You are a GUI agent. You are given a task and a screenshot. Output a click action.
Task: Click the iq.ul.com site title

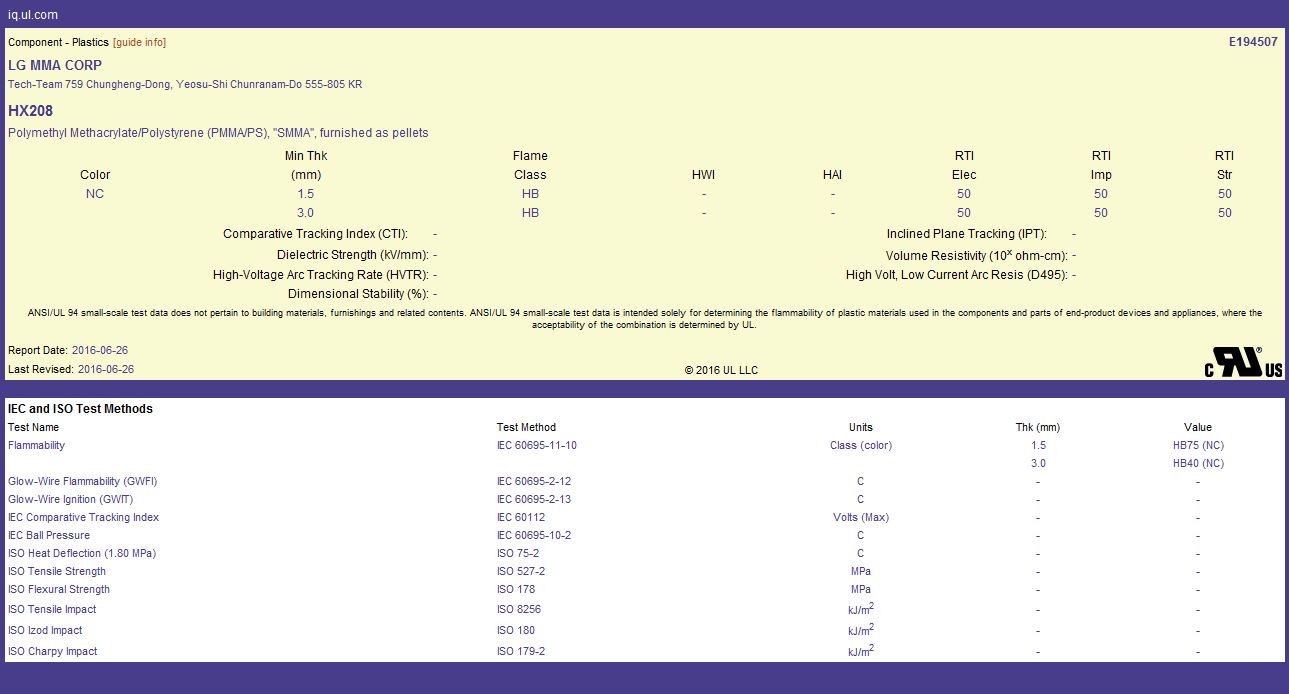click(x=33, y=15)
